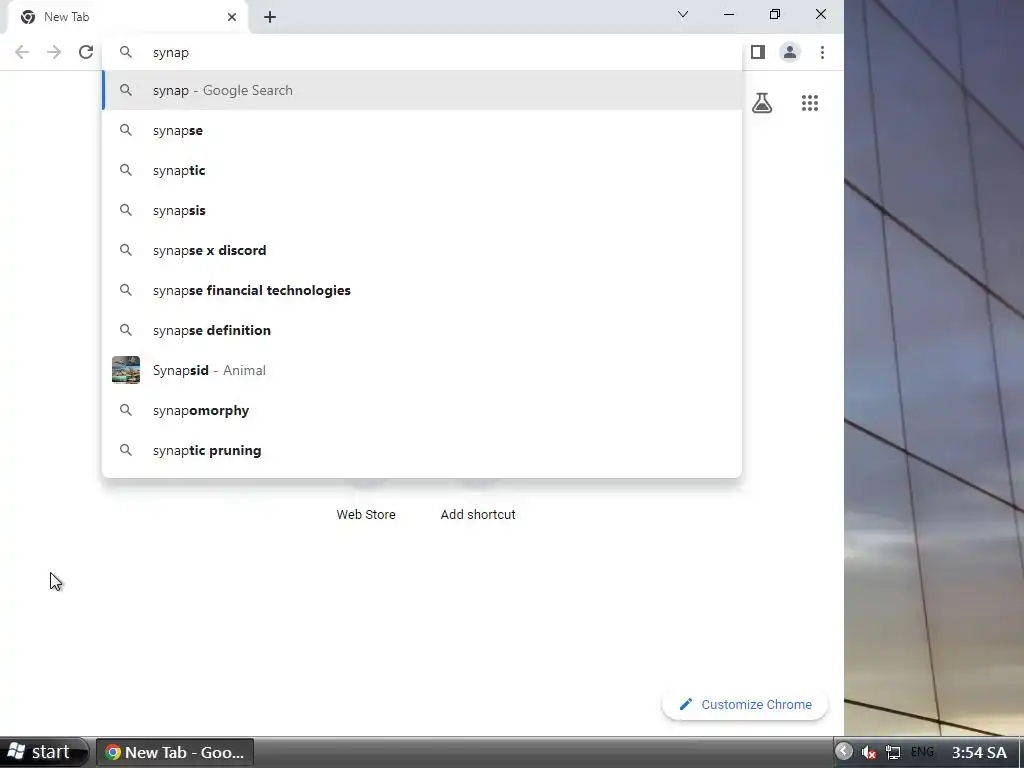The width and height of the screenshot is (1024, 768).
Task: Open Customize Chrome button
Action: (745, 705)
